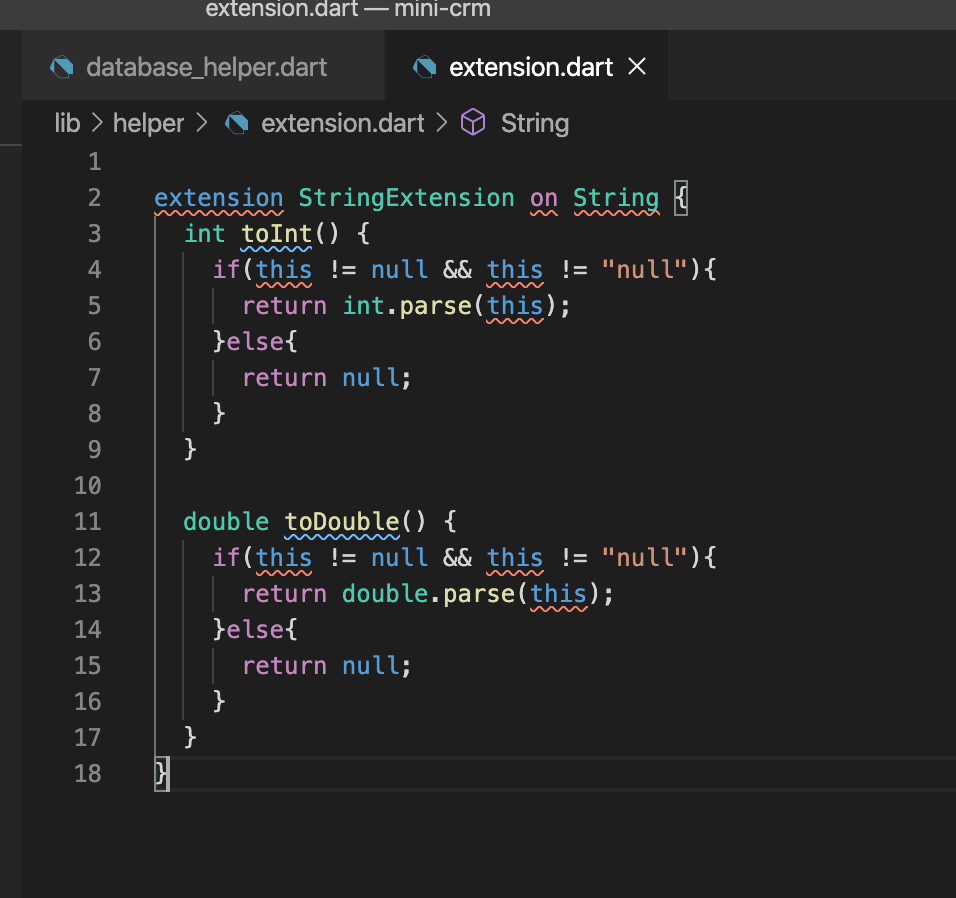Click the window title extension.dart — mini-crm
This screenshot has height=898, width=956.
pos(348,11)
